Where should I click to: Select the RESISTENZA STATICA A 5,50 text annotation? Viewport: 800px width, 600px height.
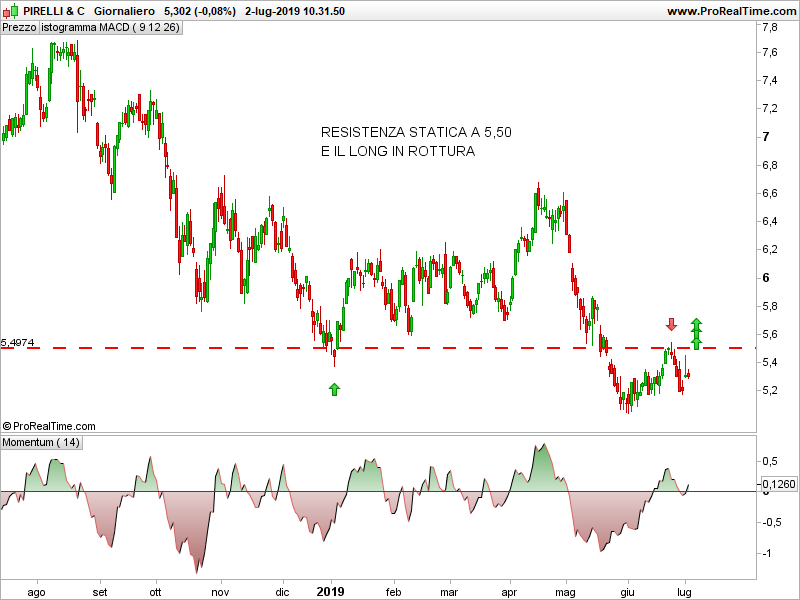point(415,132)
